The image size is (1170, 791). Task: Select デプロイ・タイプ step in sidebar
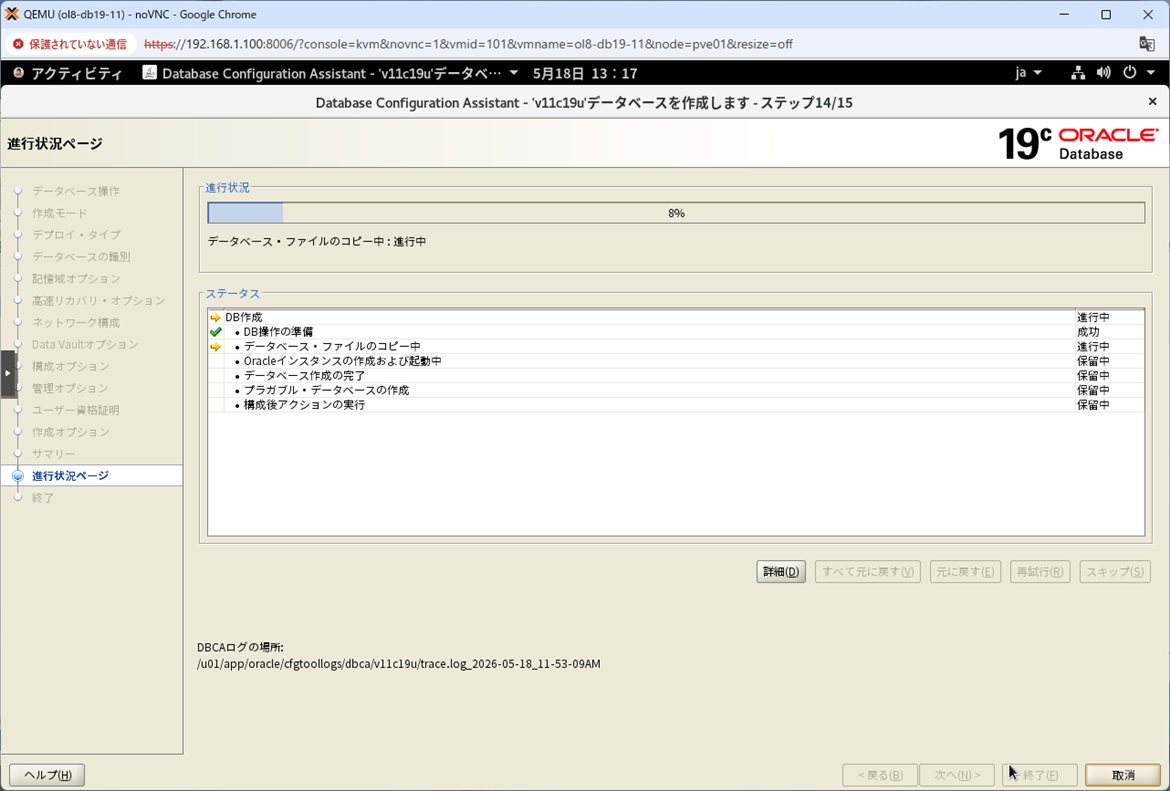[76, 234]
